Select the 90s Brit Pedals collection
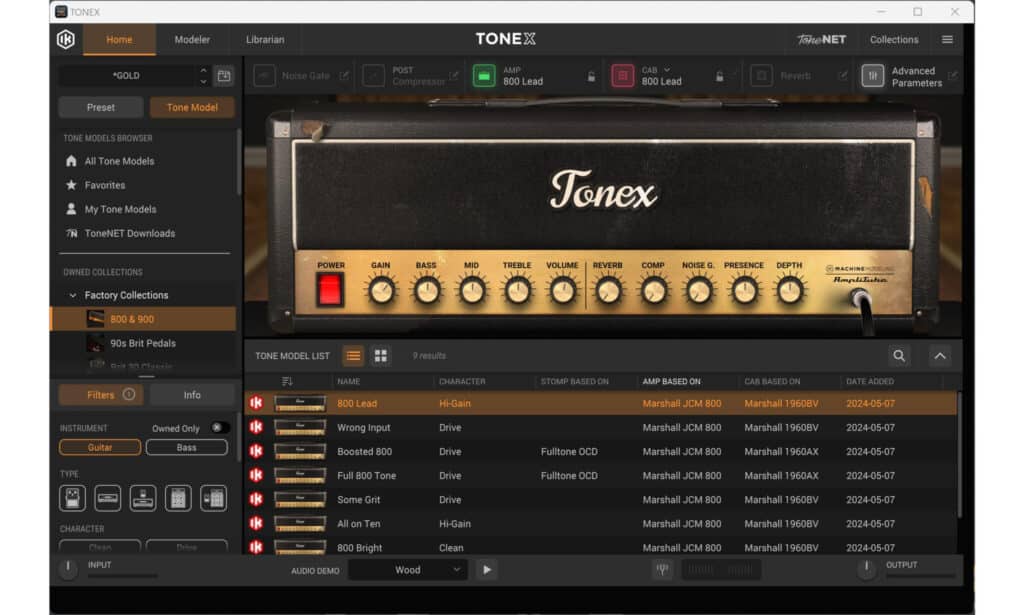This screenshot has width=1024, height=615. click(144, 343)
